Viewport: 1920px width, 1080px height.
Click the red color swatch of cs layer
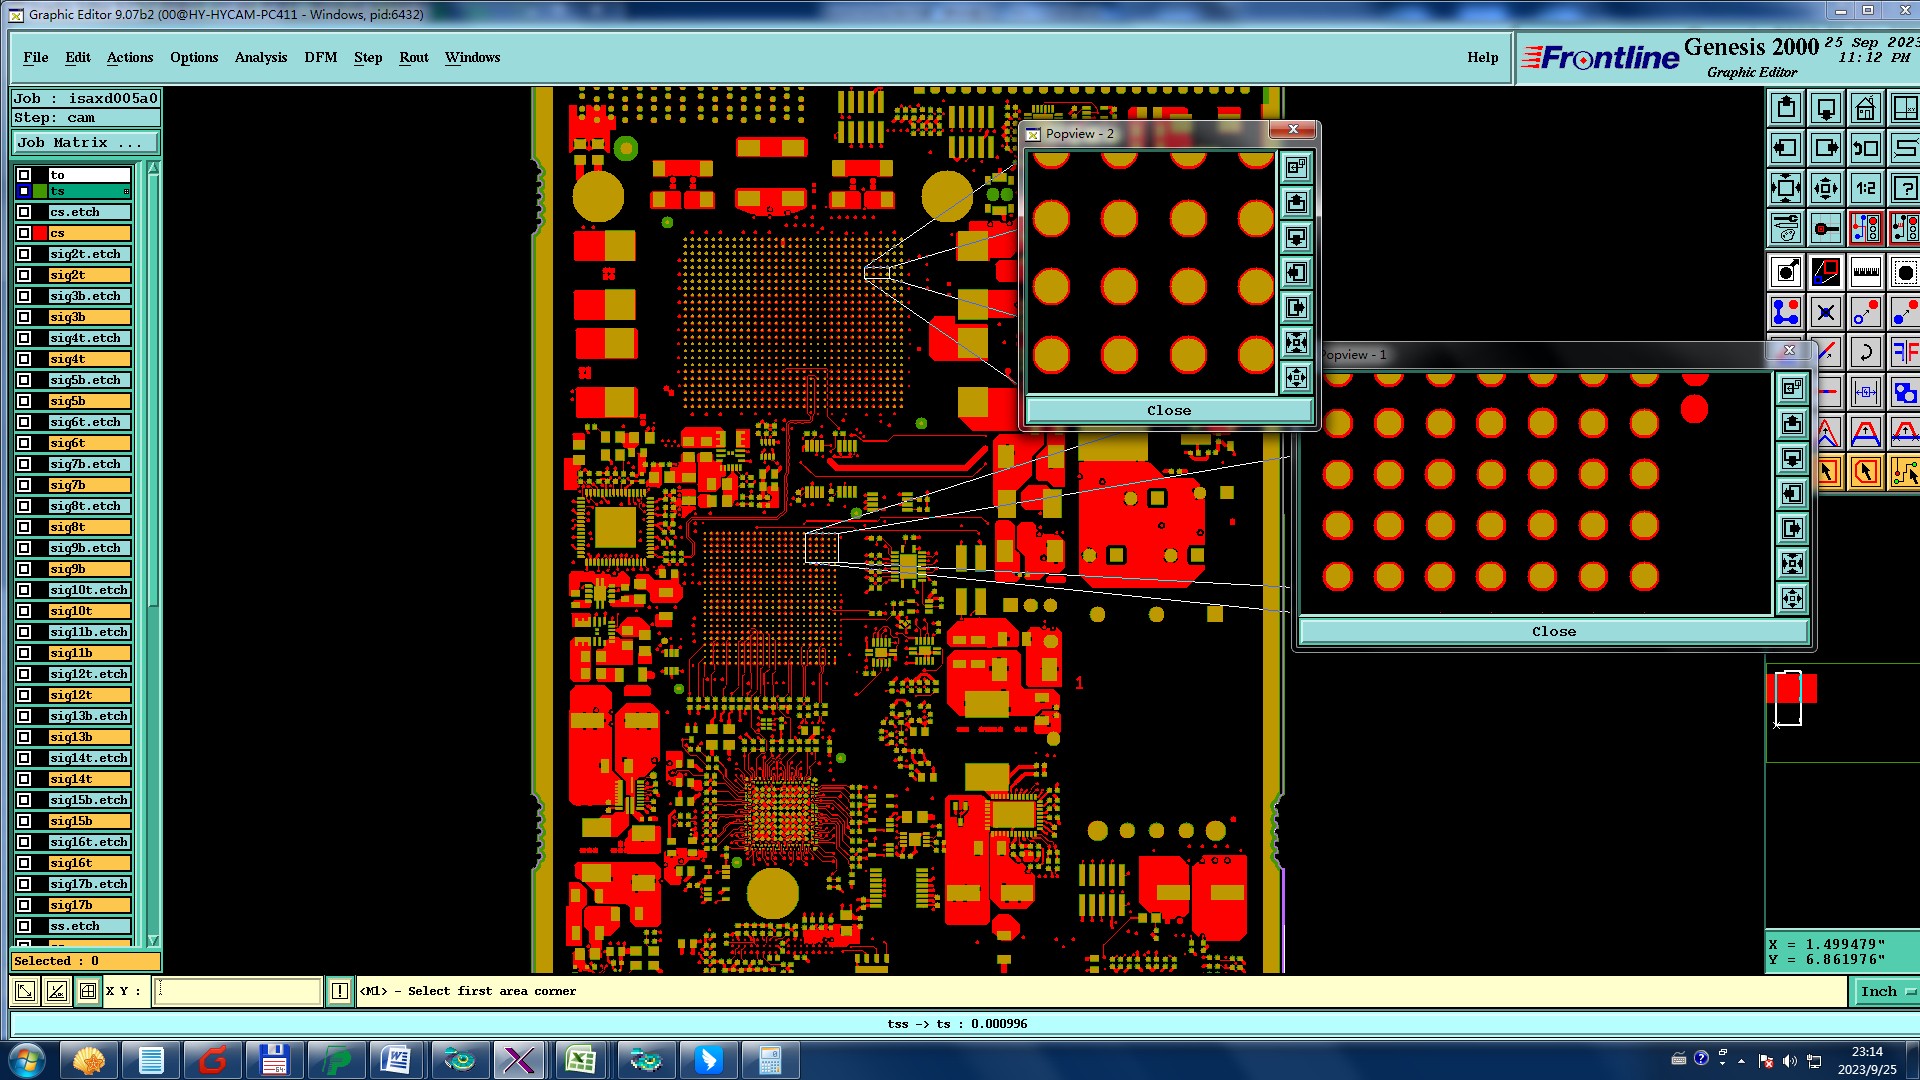tap(40, 233)
